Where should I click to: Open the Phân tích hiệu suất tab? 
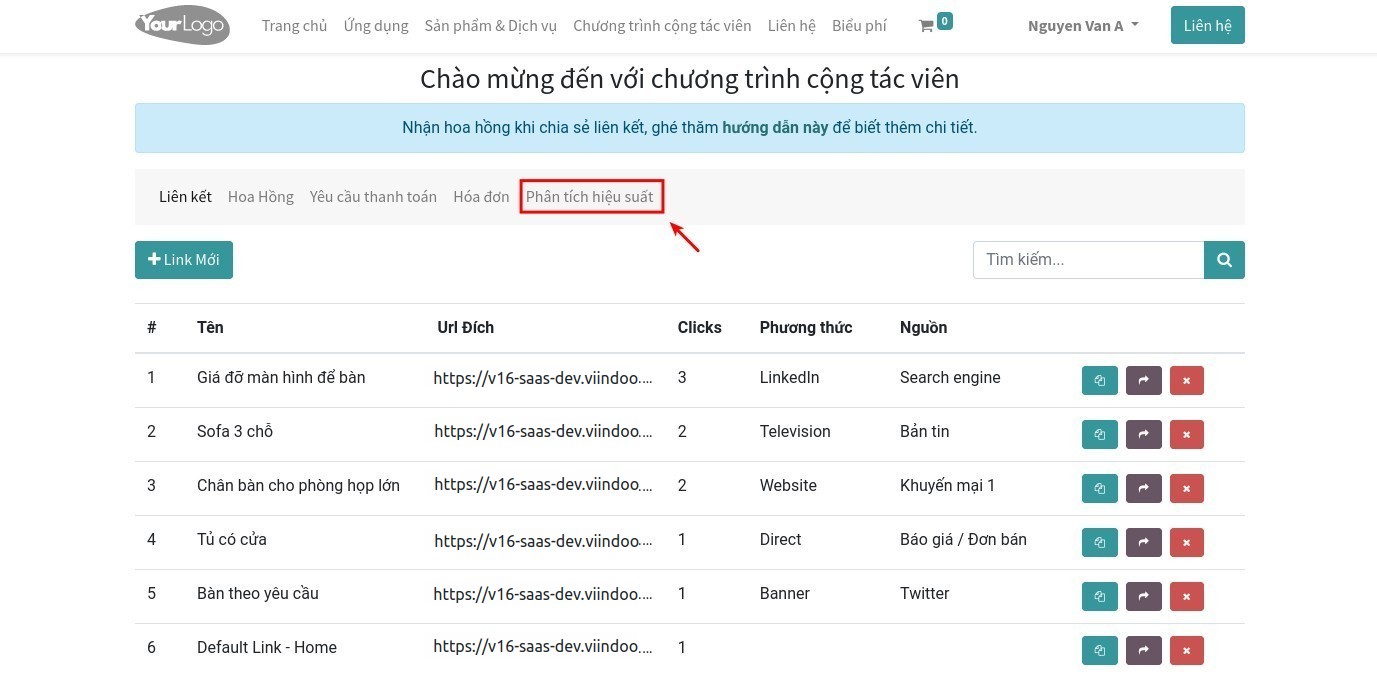(x=590, y=197)
